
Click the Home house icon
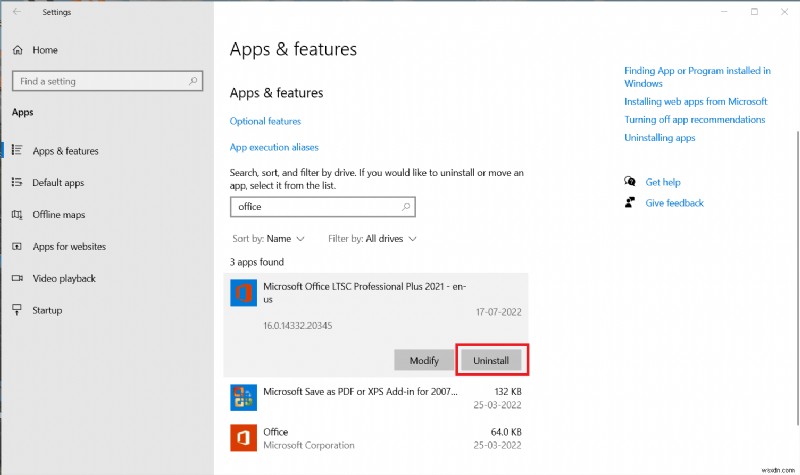click(17, 50)
